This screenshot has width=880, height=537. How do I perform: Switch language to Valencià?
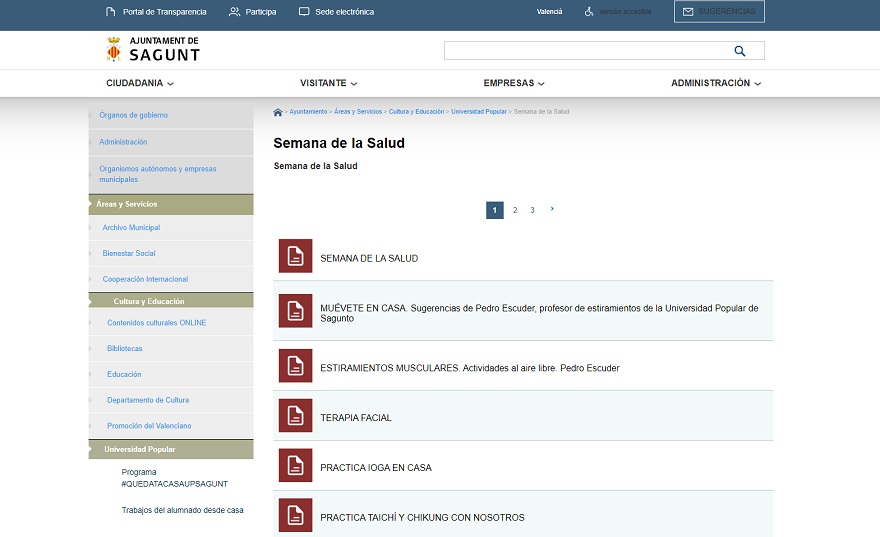[x=549, y=12]
